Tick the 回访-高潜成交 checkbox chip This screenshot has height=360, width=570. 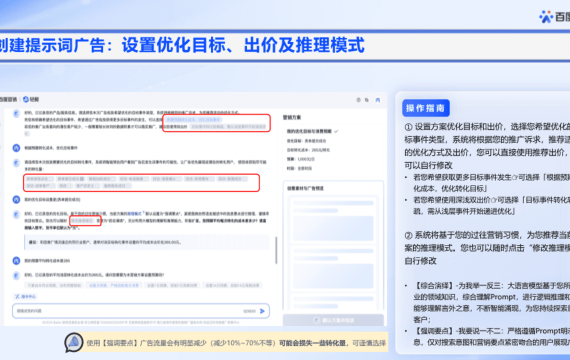(232, 179)
